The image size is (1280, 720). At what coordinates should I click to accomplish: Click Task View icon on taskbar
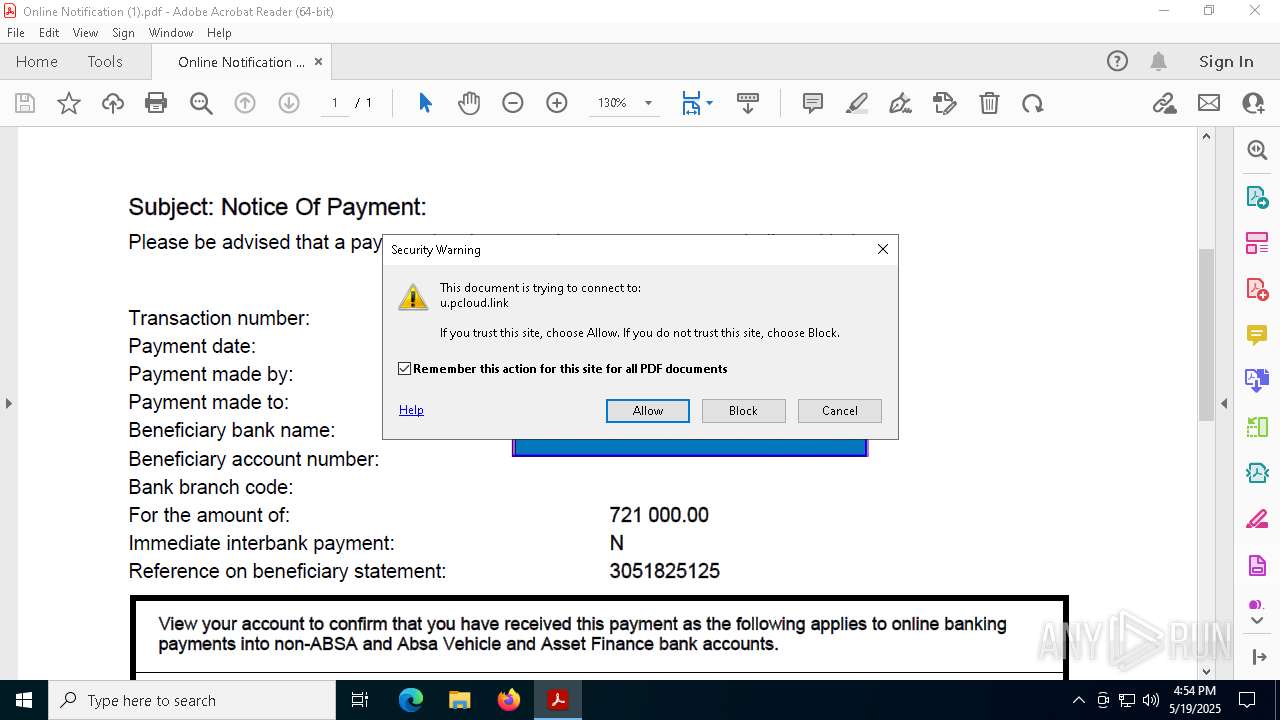(x=361, y=700)
